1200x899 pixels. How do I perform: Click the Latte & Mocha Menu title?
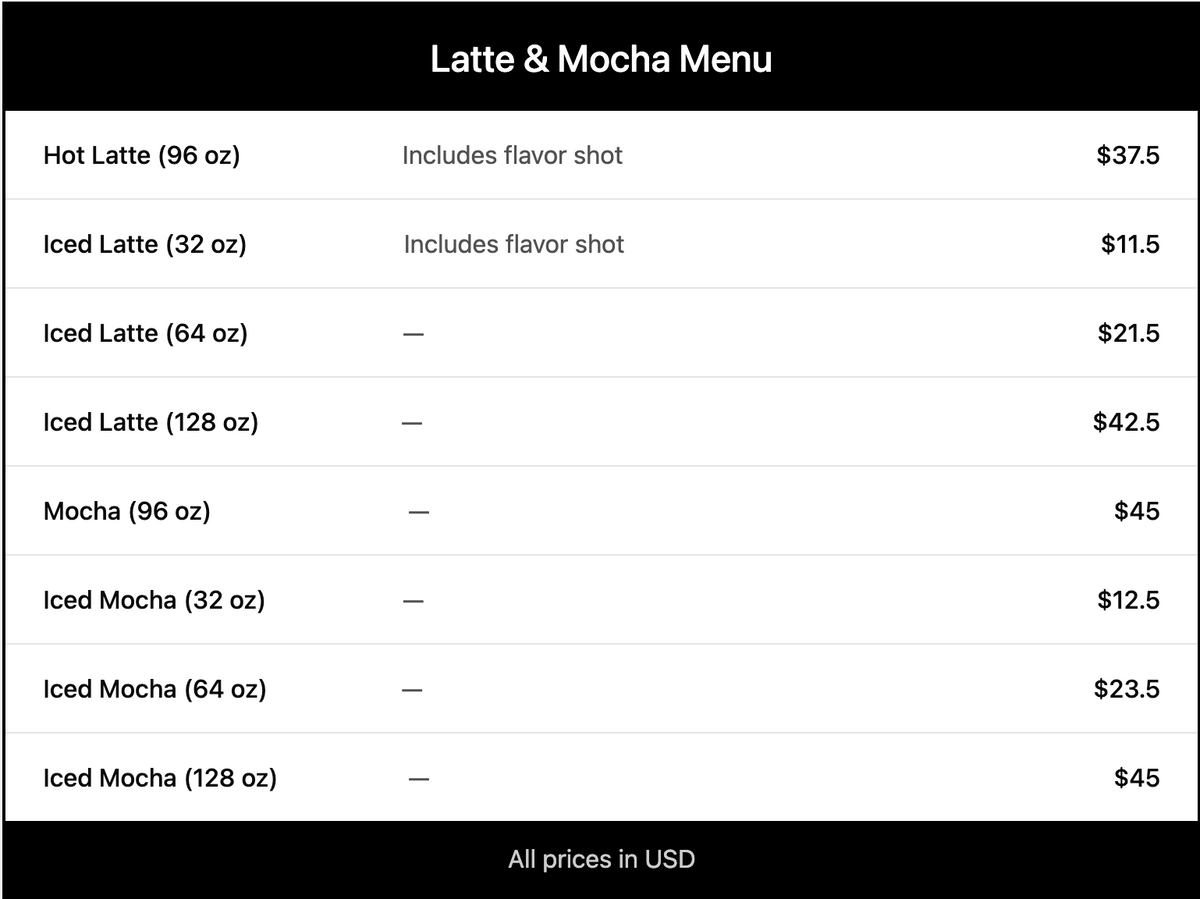pos(601,59)
